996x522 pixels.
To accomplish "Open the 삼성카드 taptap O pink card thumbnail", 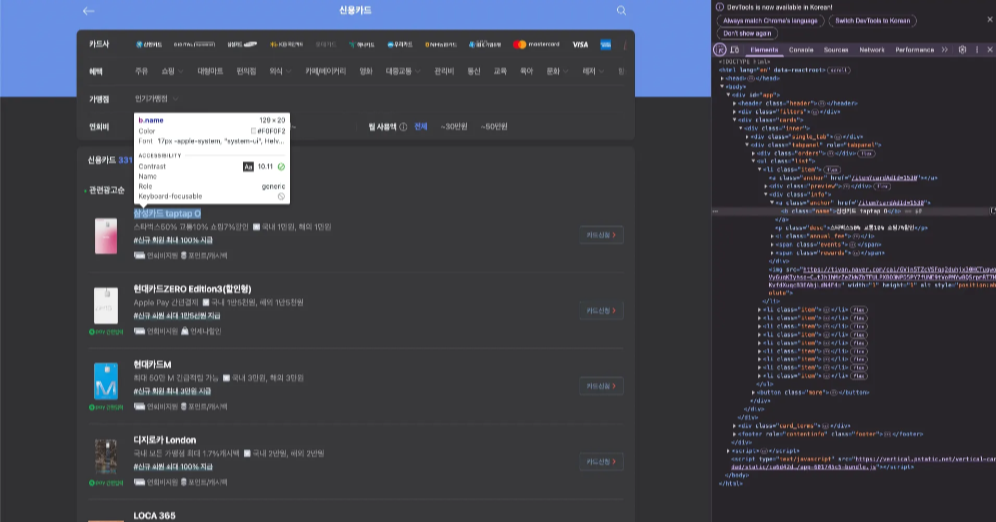I will 106,236.
